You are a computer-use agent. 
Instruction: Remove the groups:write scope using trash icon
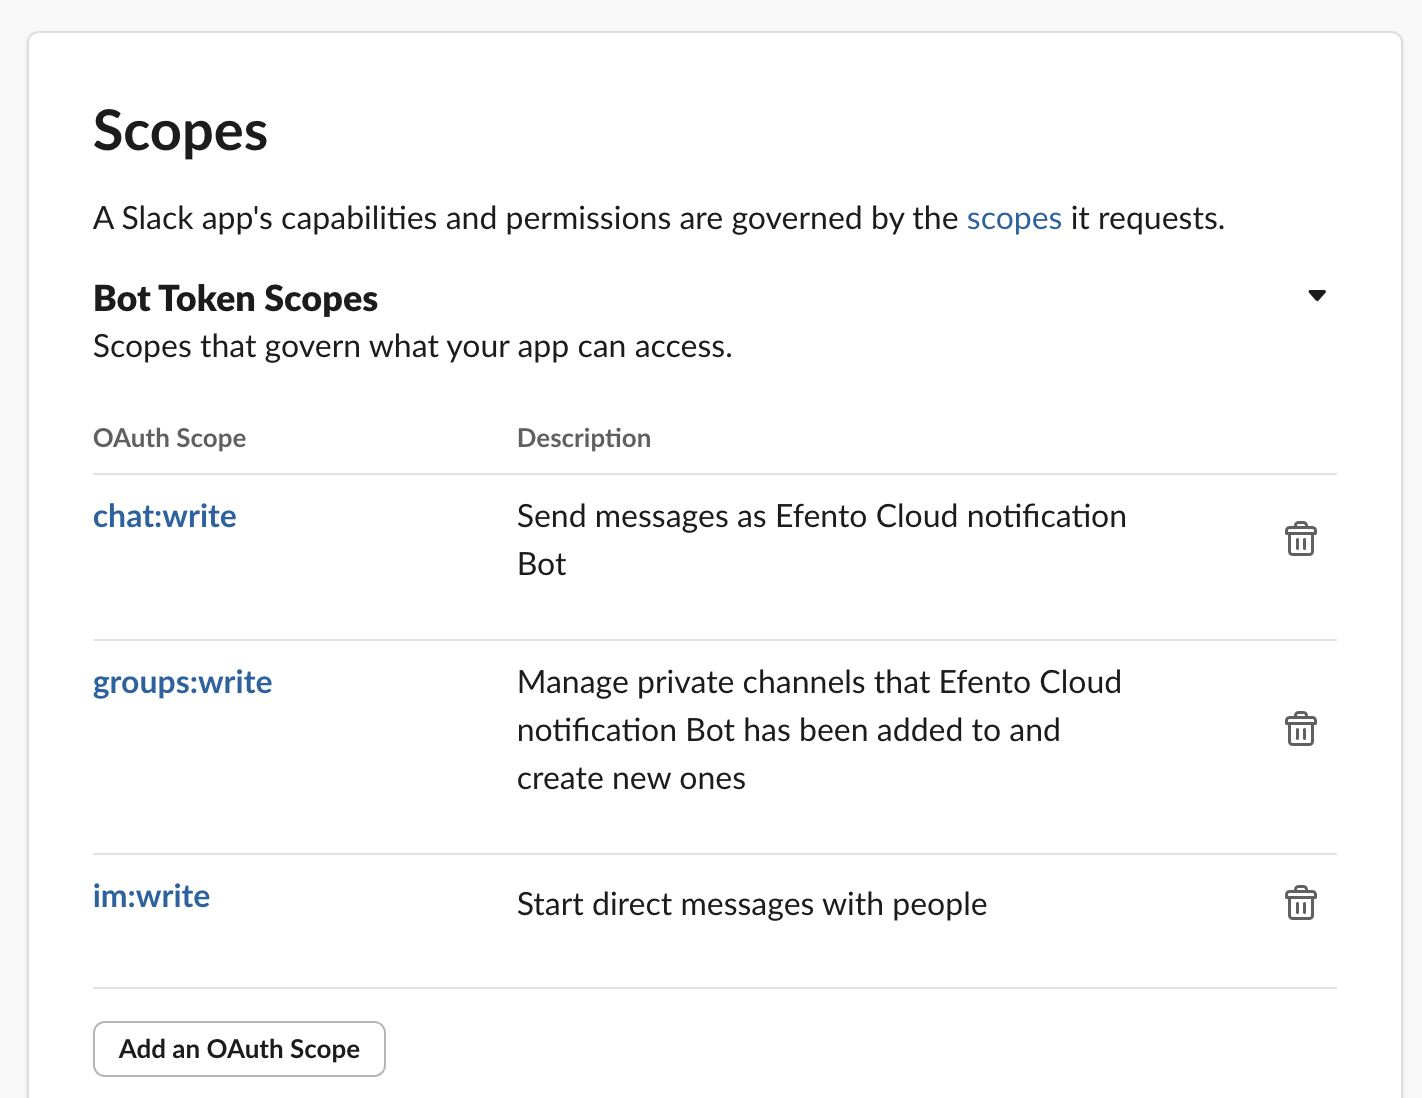point(1300,729)
